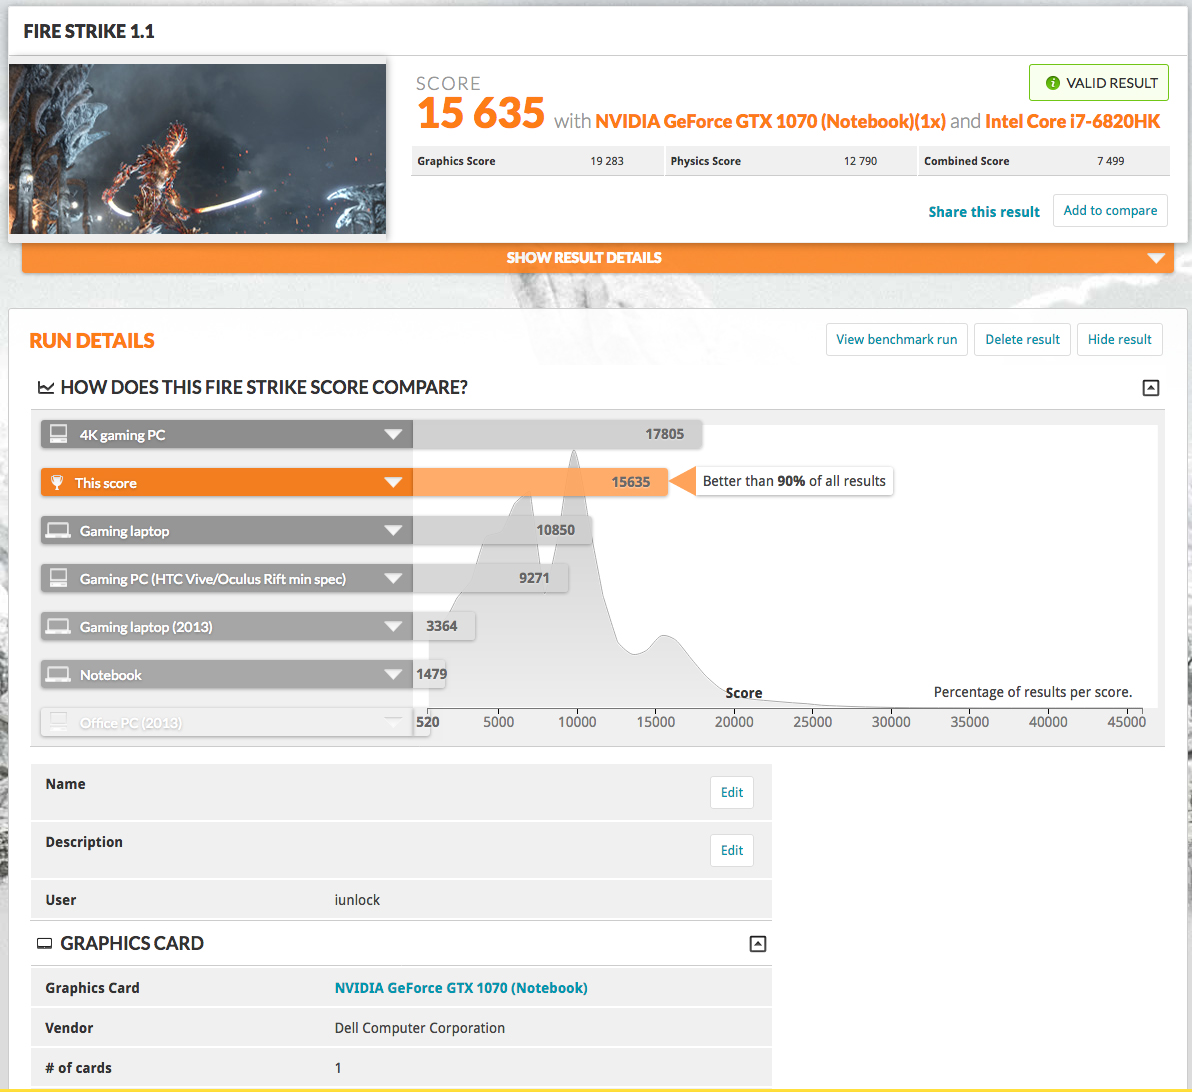Screen dimensions: 1192x1092
Task: Click the 'Better than 90% of all results' tooltip
Action: (794, 481)
